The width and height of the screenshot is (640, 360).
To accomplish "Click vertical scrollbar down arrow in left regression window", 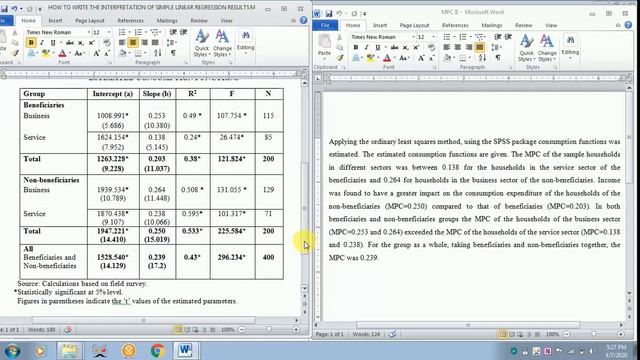I will (x=304, y=288).
